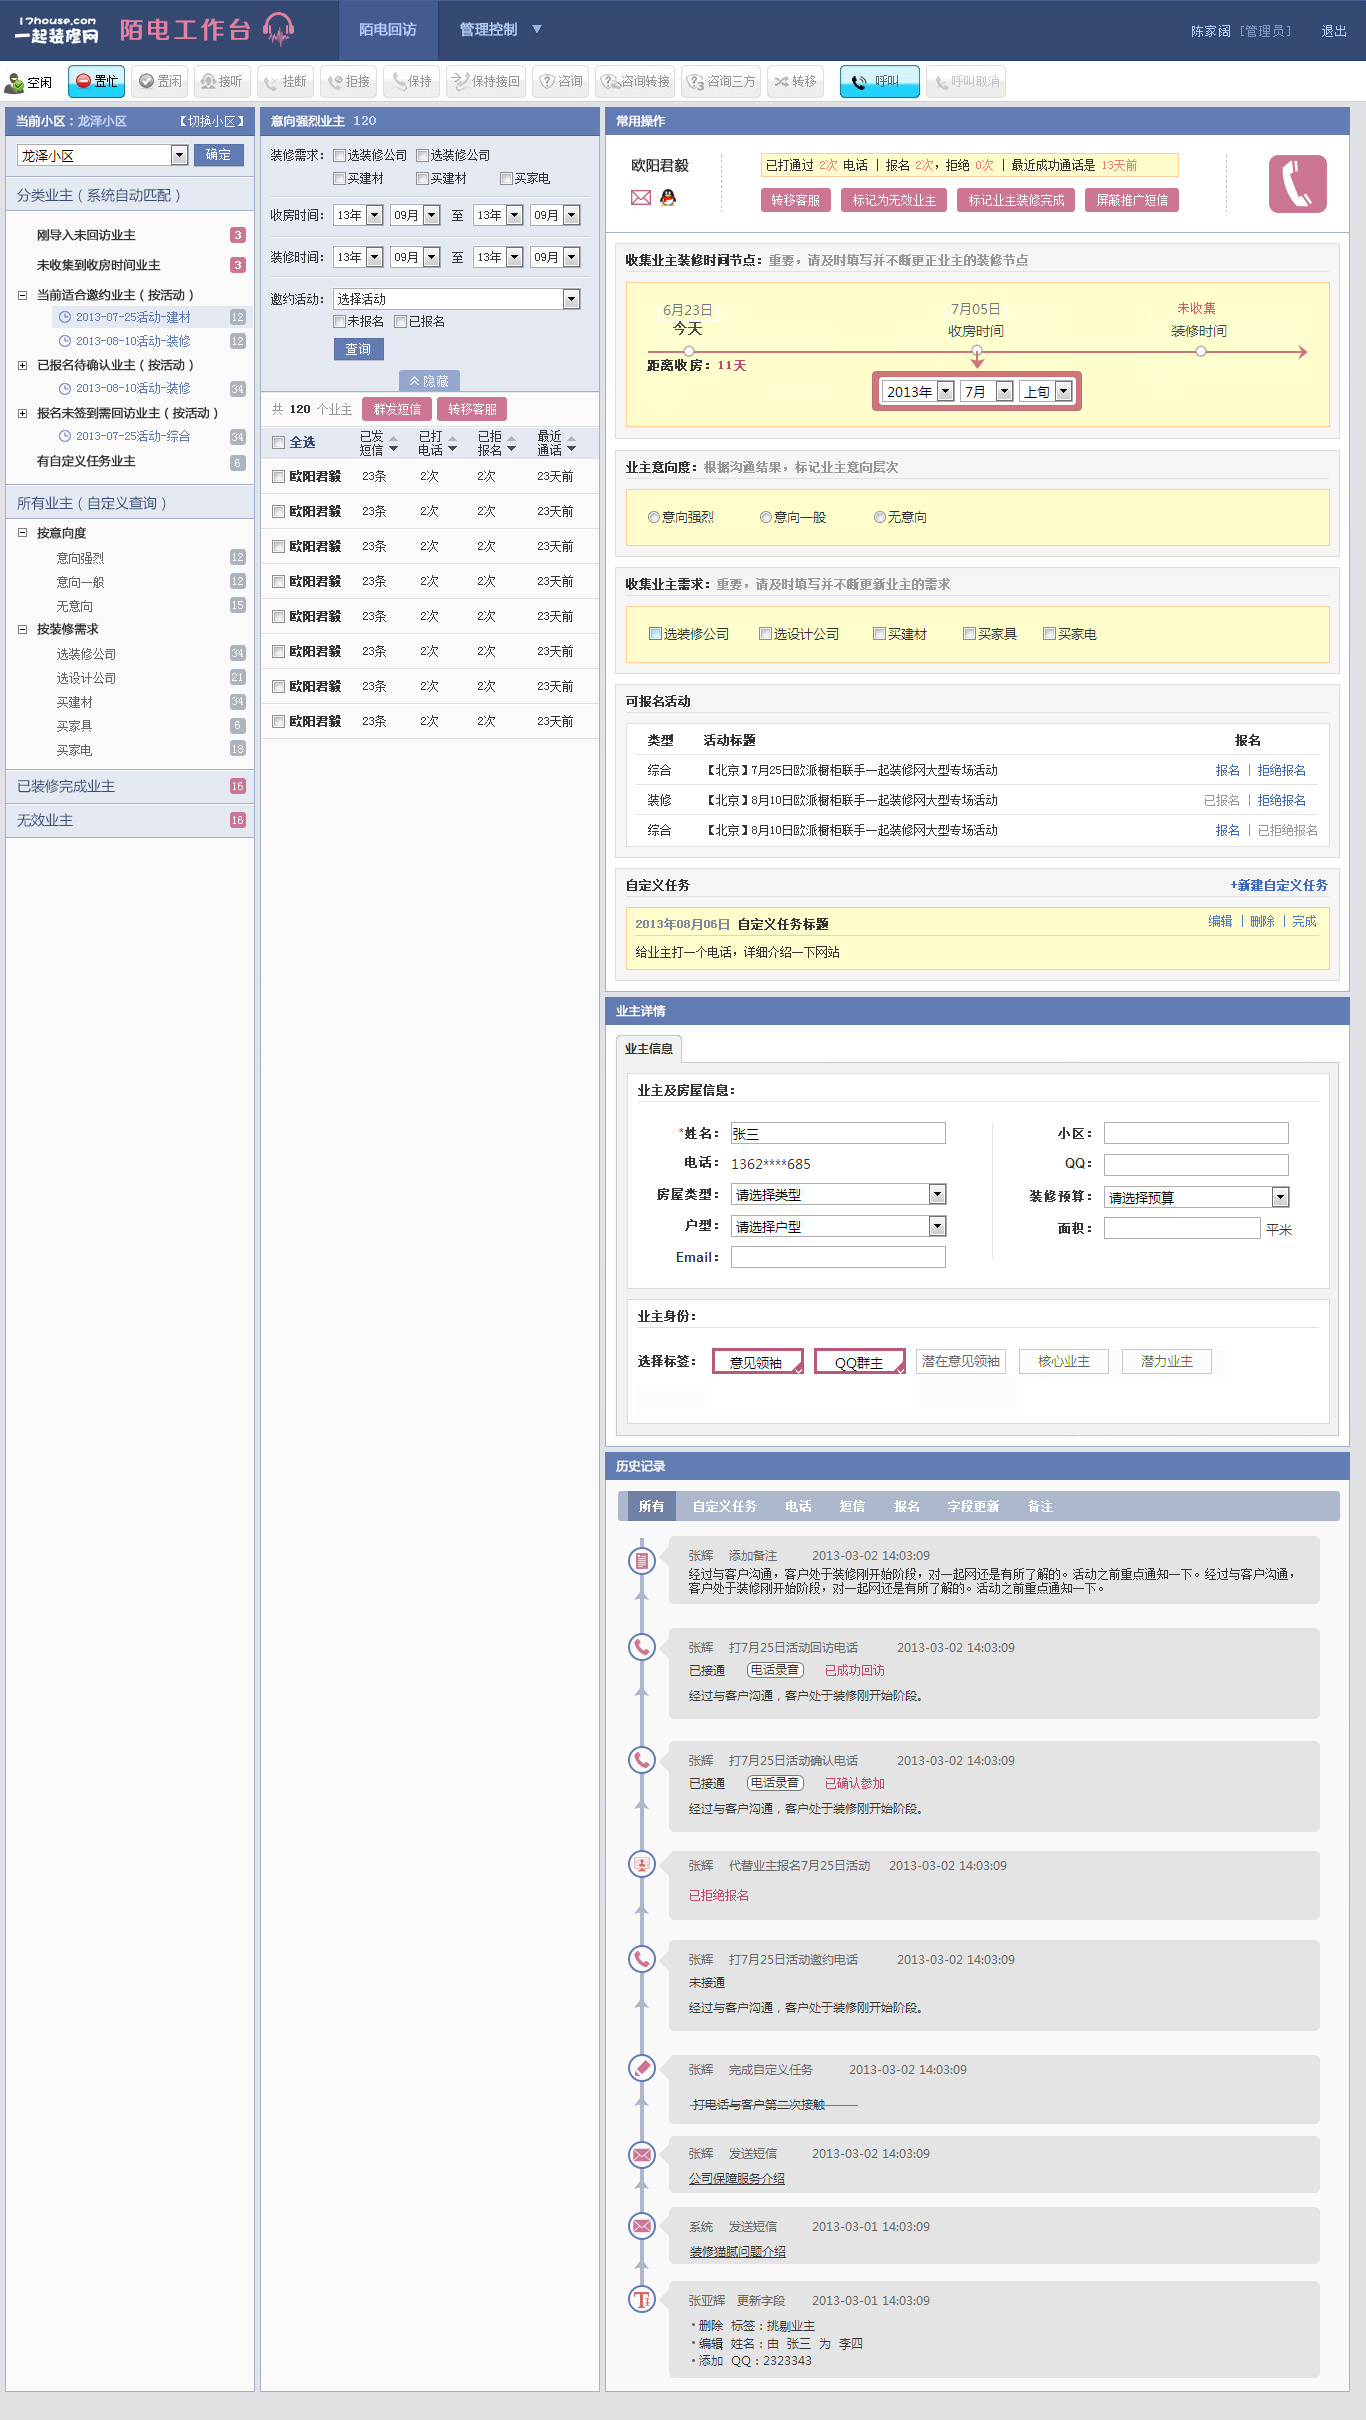Click pencil icon beside 完成自定义任务 record
This screenshot has height=2420, width=1366.
pyautogui.click(x=641, y=2067)
